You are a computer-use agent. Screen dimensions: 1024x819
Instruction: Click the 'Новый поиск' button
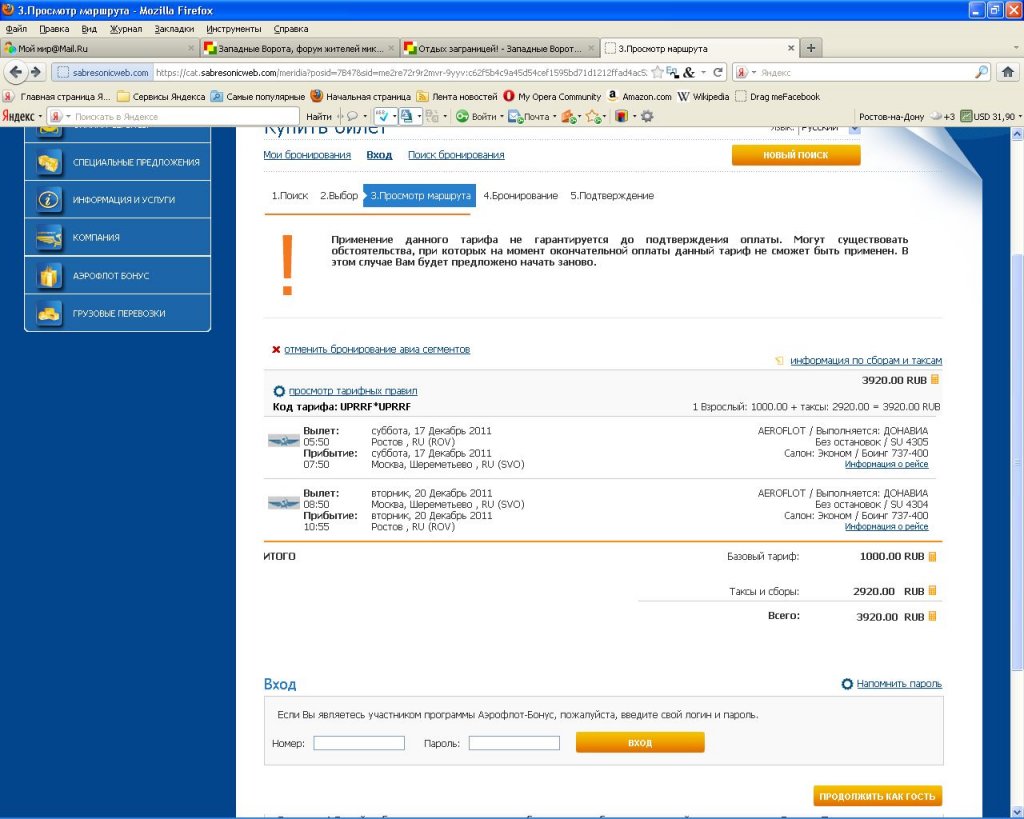(x=795, y=155)
